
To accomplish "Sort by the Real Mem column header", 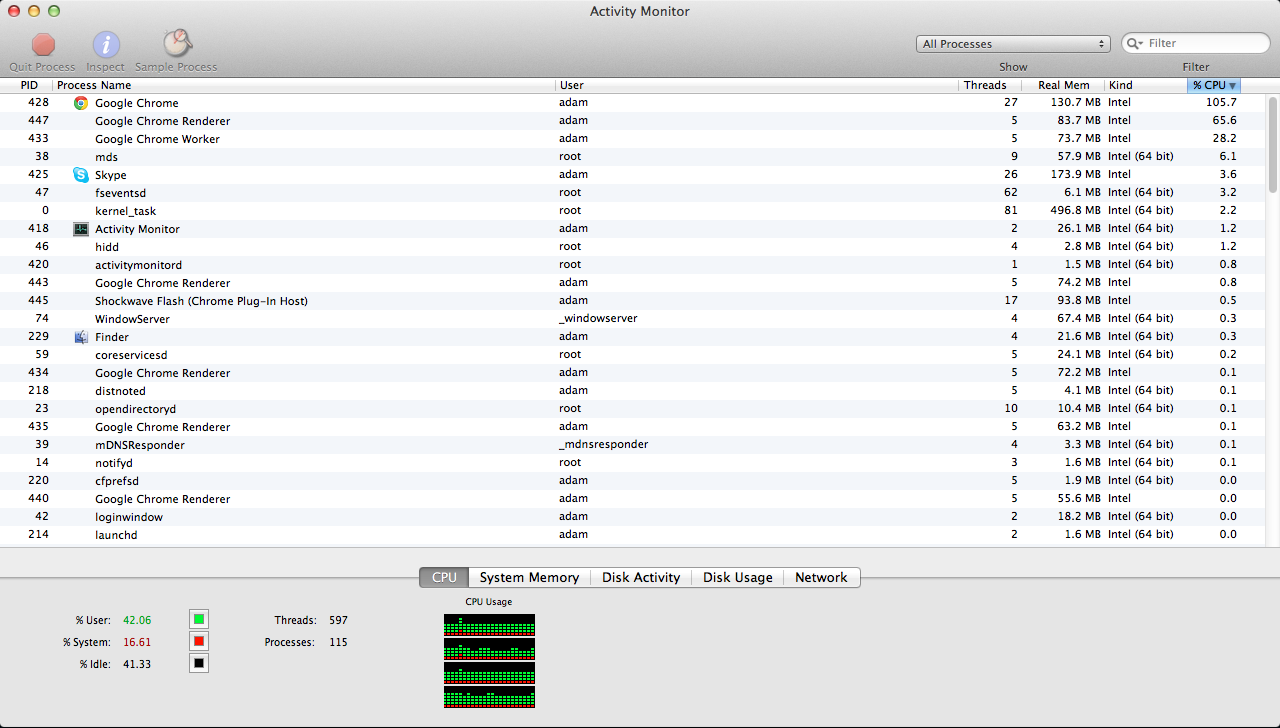I will pos(1063,85).
